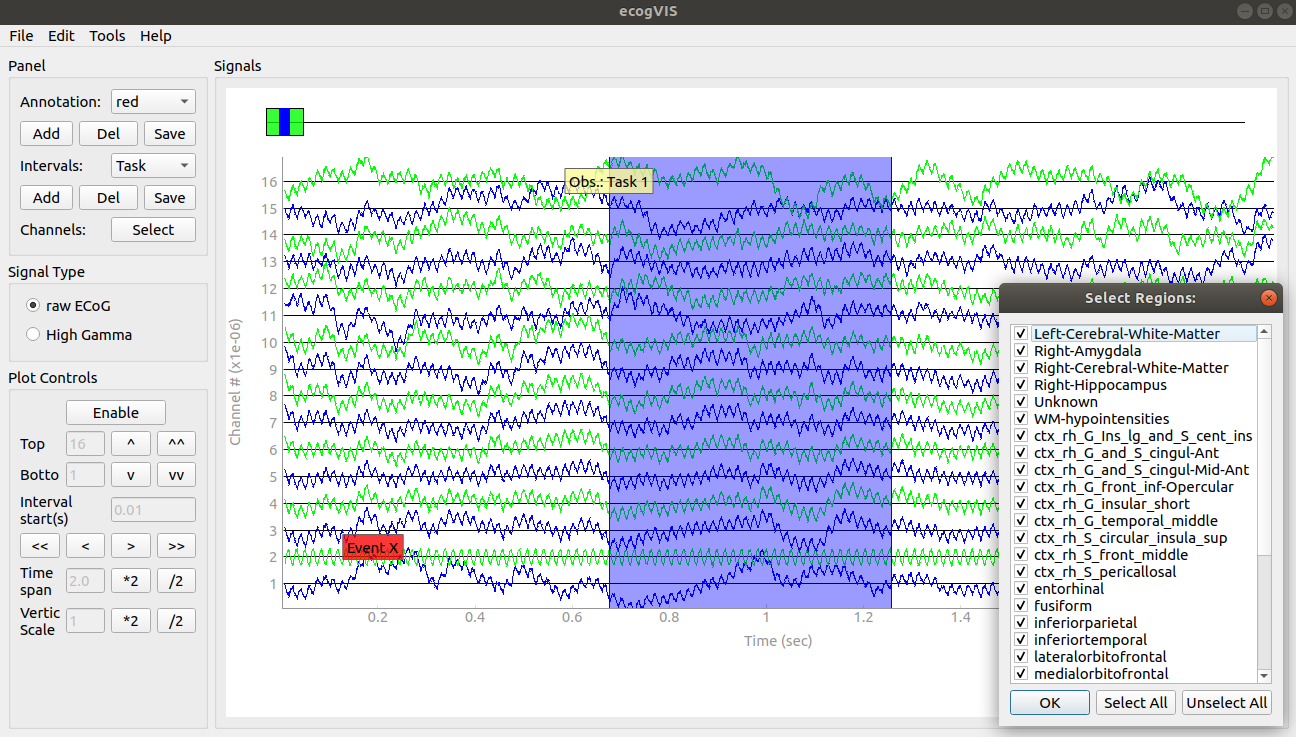Double the time span with *2
Image resolution: width=1296 pixels, height=737 pixels.
coord(130,581)
